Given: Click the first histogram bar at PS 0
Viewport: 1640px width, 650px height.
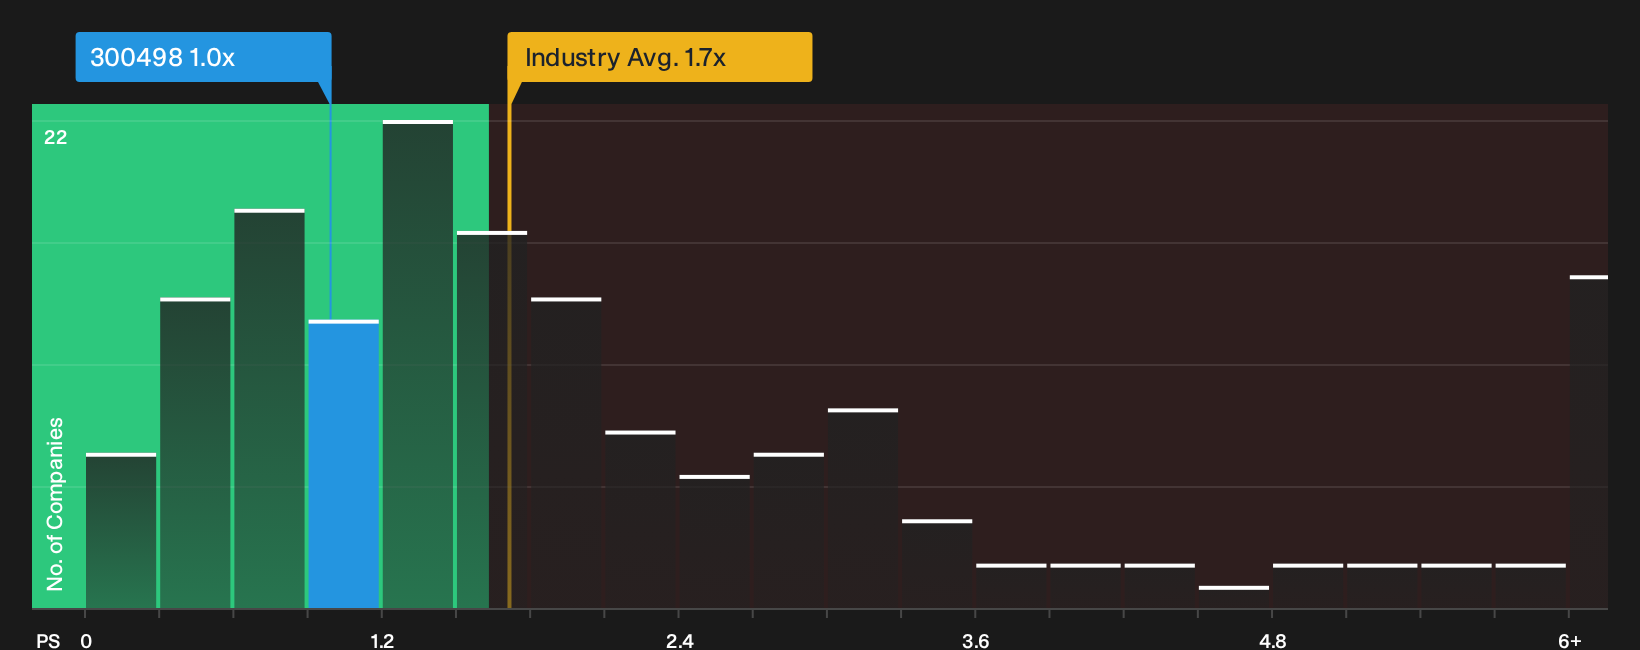Looking at the screenshot, I should coord(121,531).
